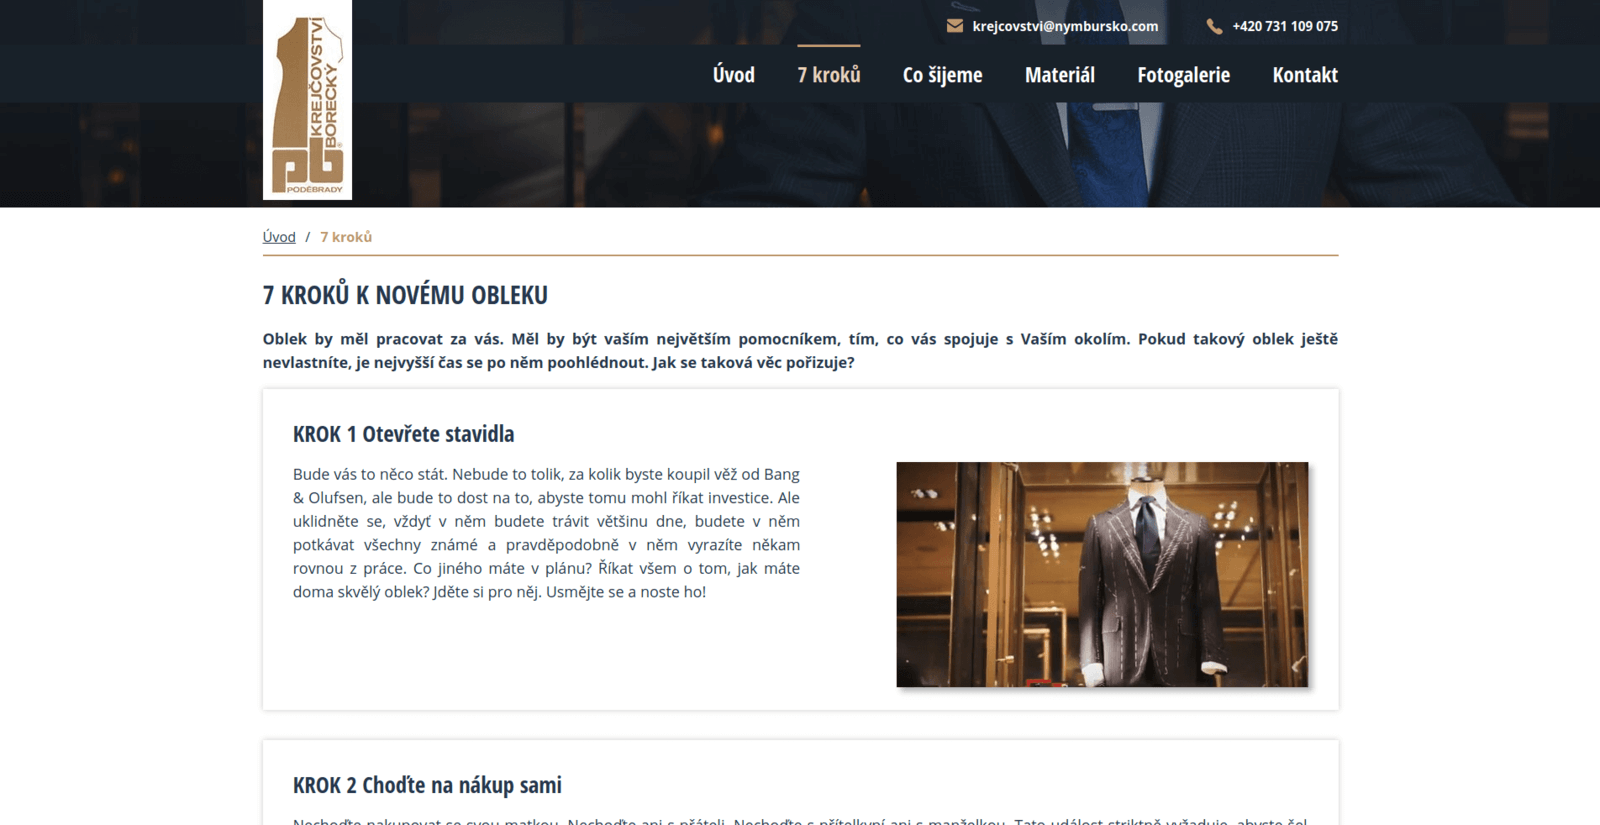Click the KROK 2 Choďte na nákup sami heading
The image size is (1600, 825).
(x=427, y=785)
